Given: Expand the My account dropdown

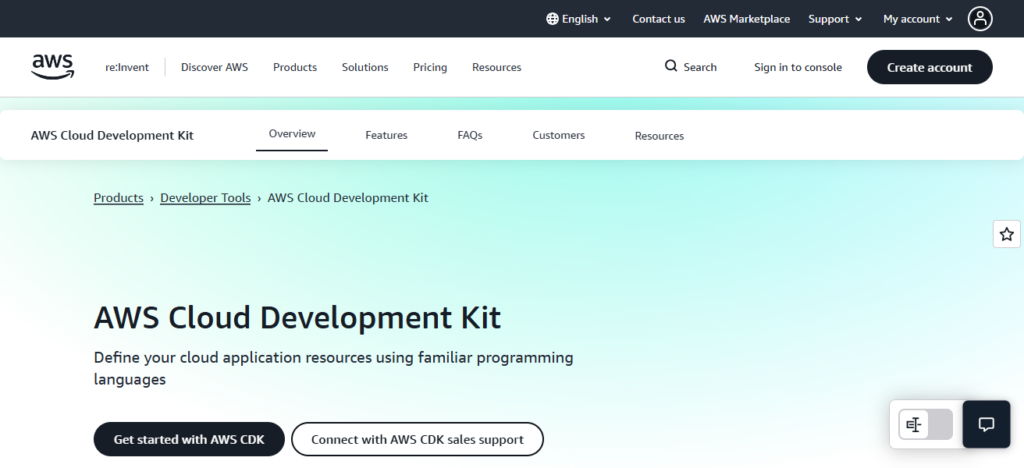Looking at the screenshot, I should point(918,19).
